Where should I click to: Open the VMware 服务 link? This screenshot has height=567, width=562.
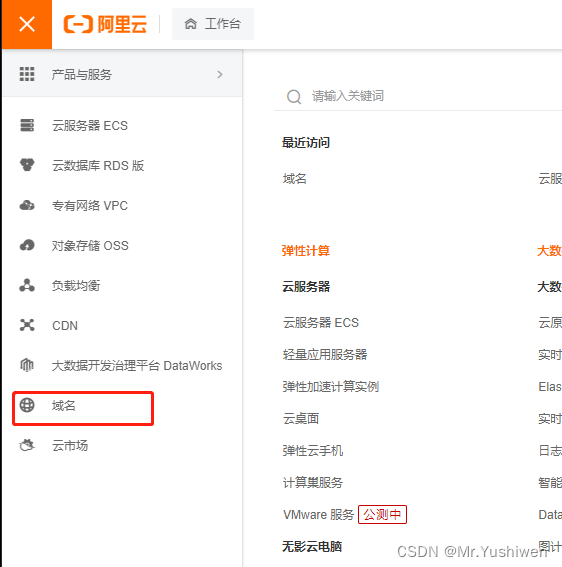click(x=318, y=514)
